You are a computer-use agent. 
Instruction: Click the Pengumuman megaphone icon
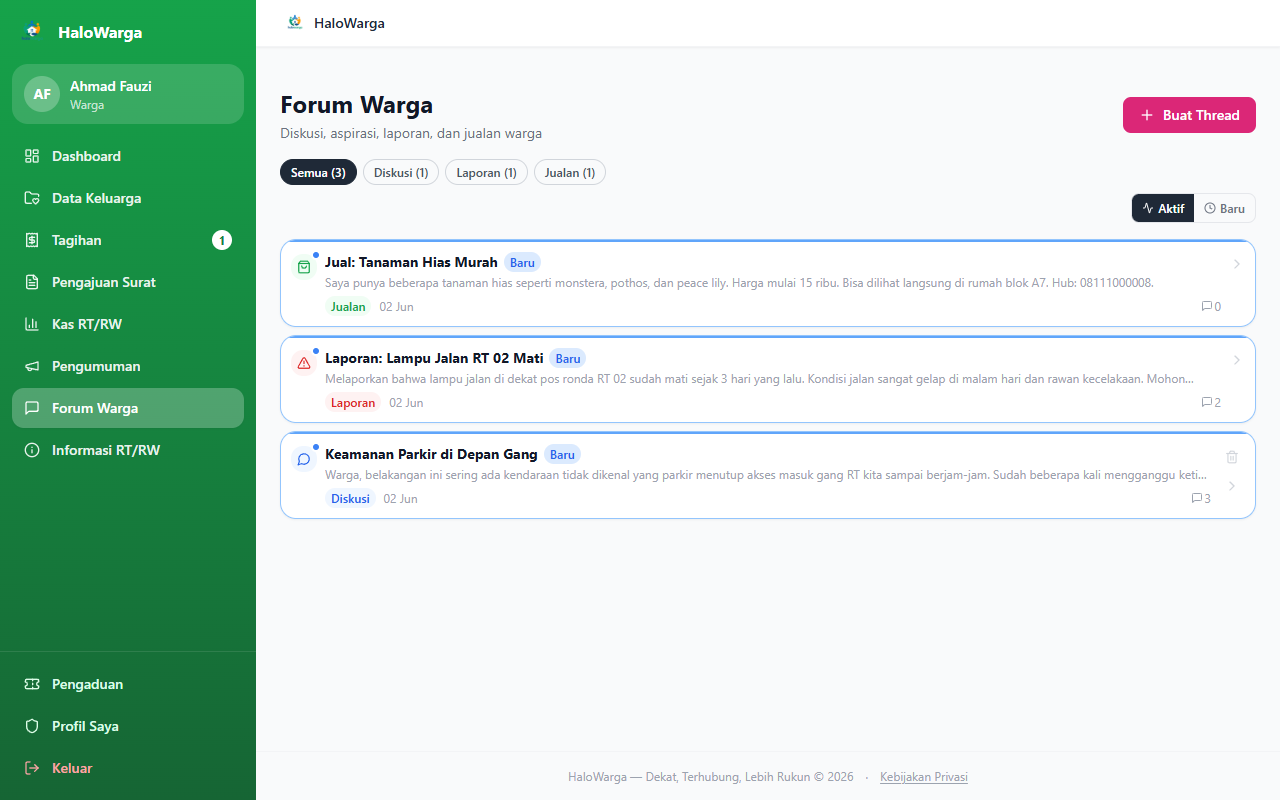tap(32, 366)
